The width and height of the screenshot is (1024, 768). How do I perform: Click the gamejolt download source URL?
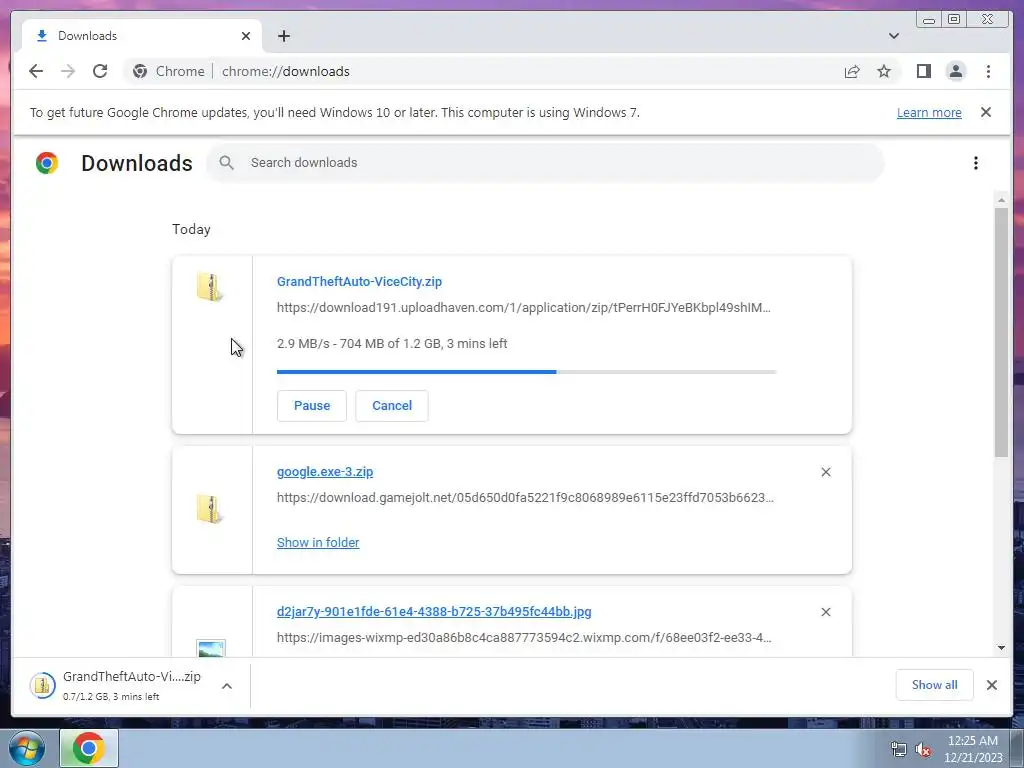525,498
